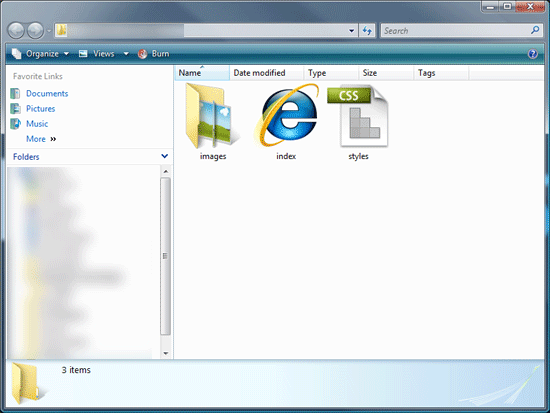The width and height of the screenshot is (550, 413).
Task: Click the Music link icon
Action: point(15,124)
